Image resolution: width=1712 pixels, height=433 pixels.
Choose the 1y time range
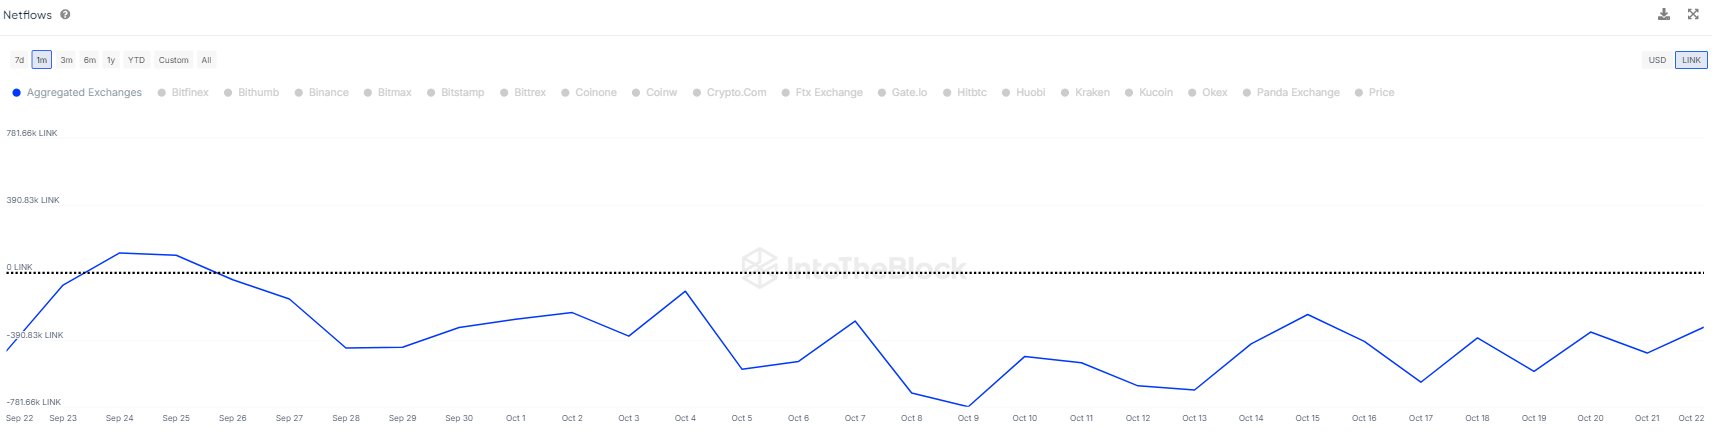[x=111, y=60]
